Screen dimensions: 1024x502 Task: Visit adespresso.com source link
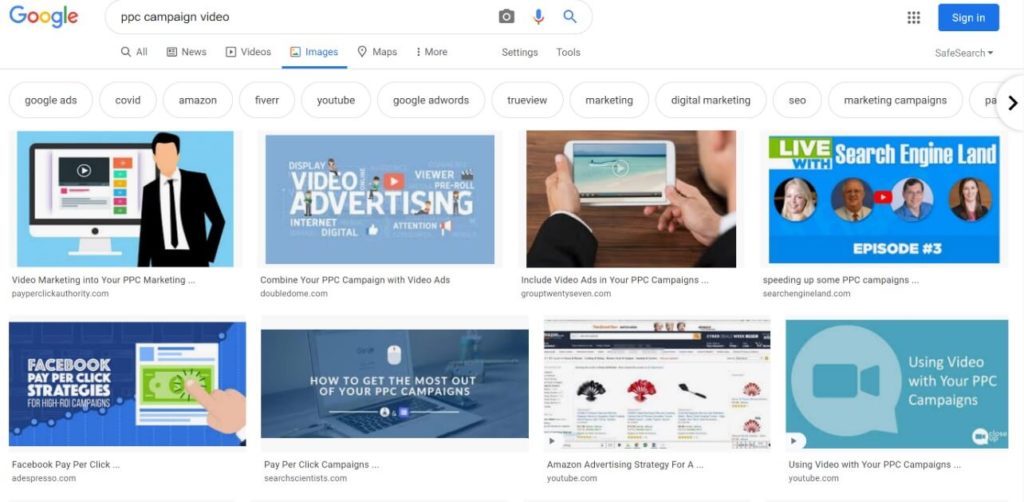point(44,478)
